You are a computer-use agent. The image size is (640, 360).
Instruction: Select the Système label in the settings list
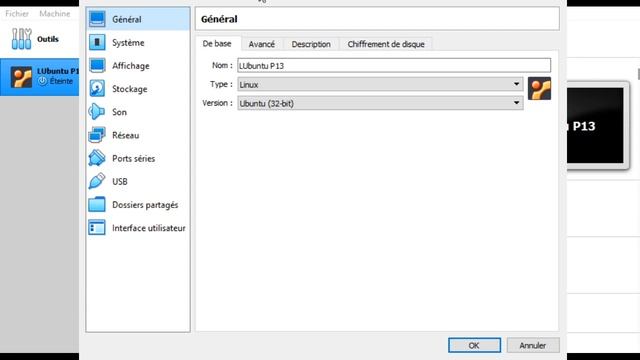(x=128, y=42)
